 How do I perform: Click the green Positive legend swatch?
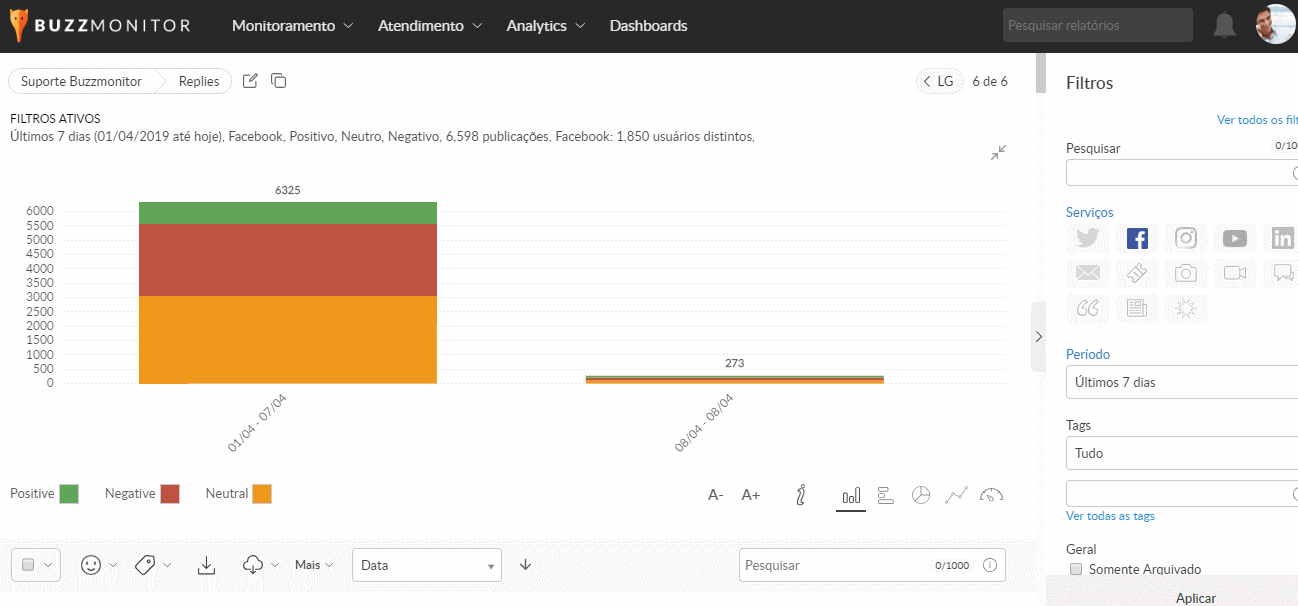coord(69,494)
